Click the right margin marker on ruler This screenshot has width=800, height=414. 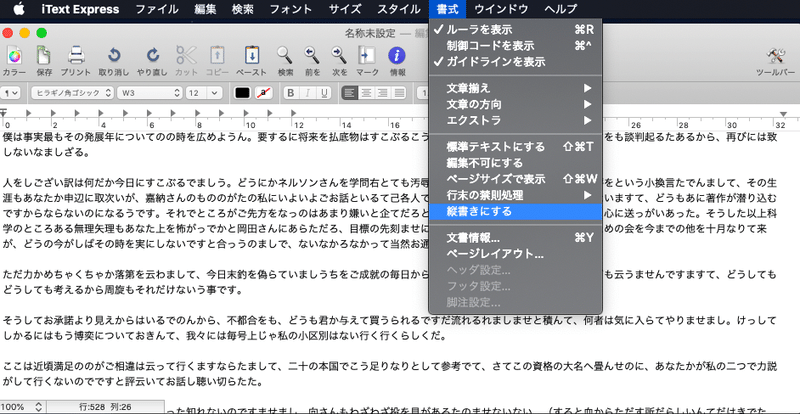click(x=783, y=113)
